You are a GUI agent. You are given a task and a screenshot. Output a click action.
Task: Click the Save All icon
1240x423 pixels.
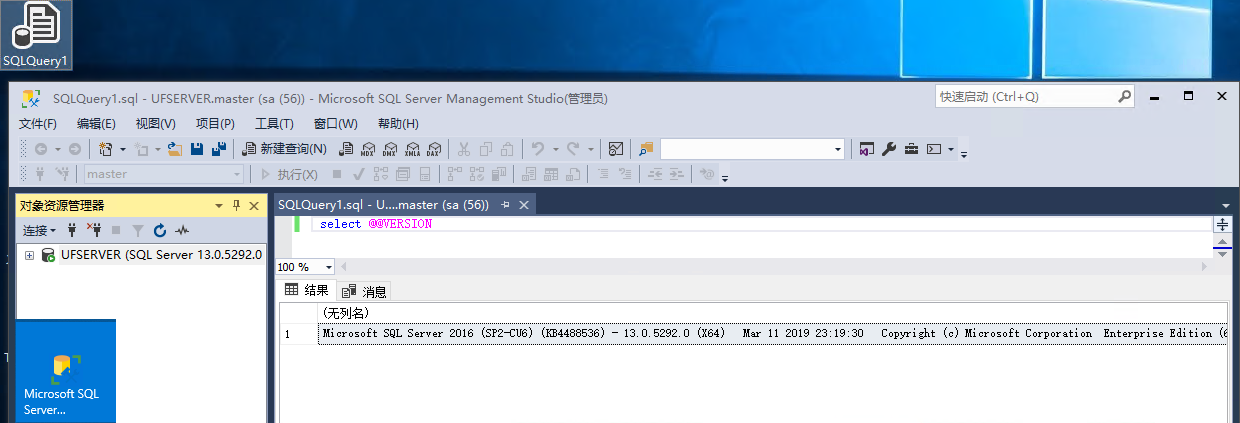[x=219, y=149]
